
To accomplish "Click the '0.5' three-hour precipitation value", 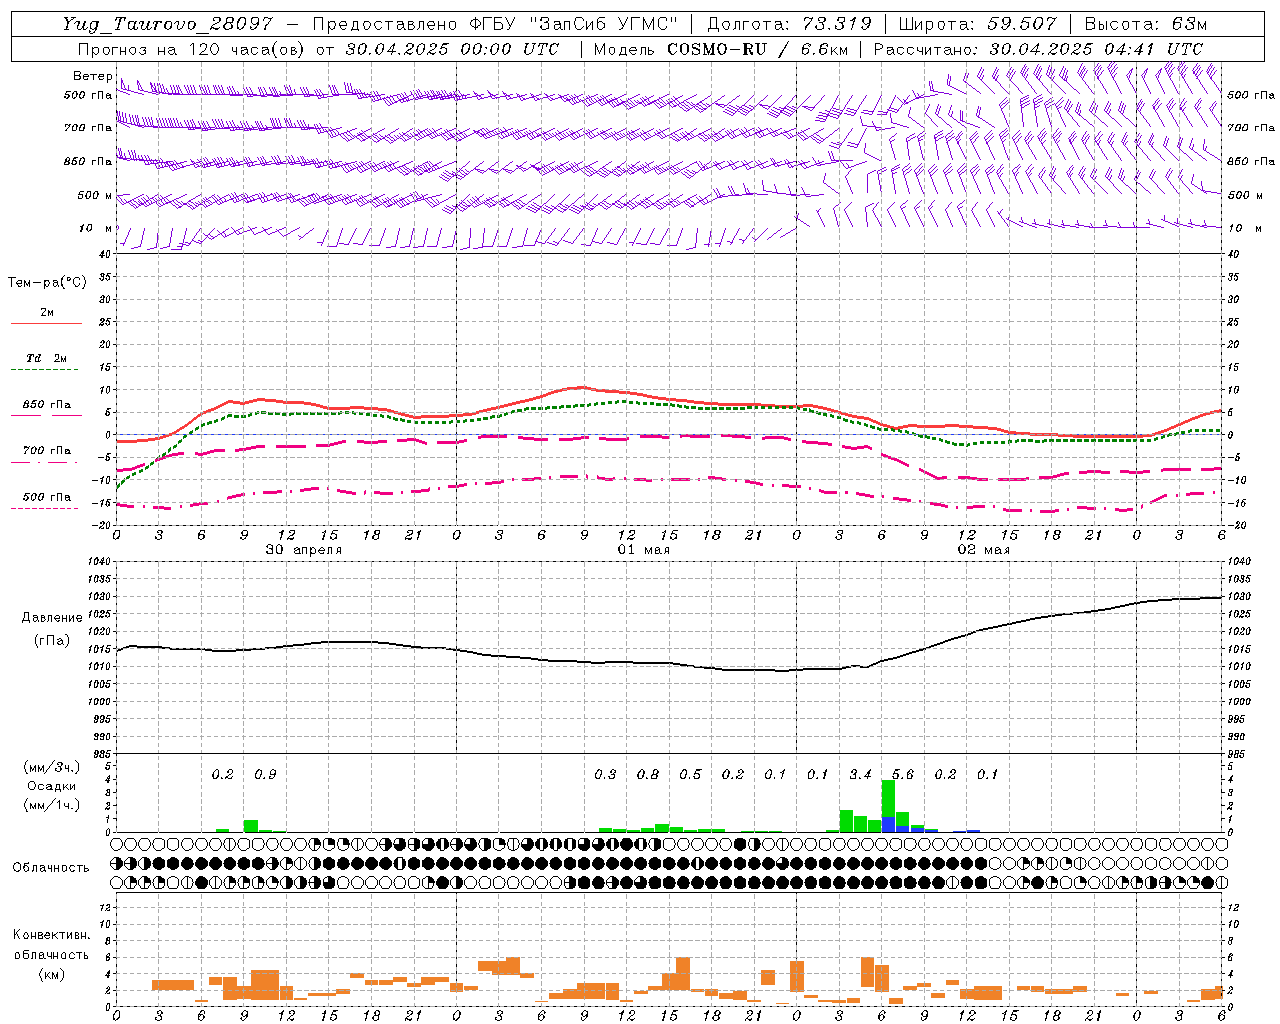I will 690,774.
